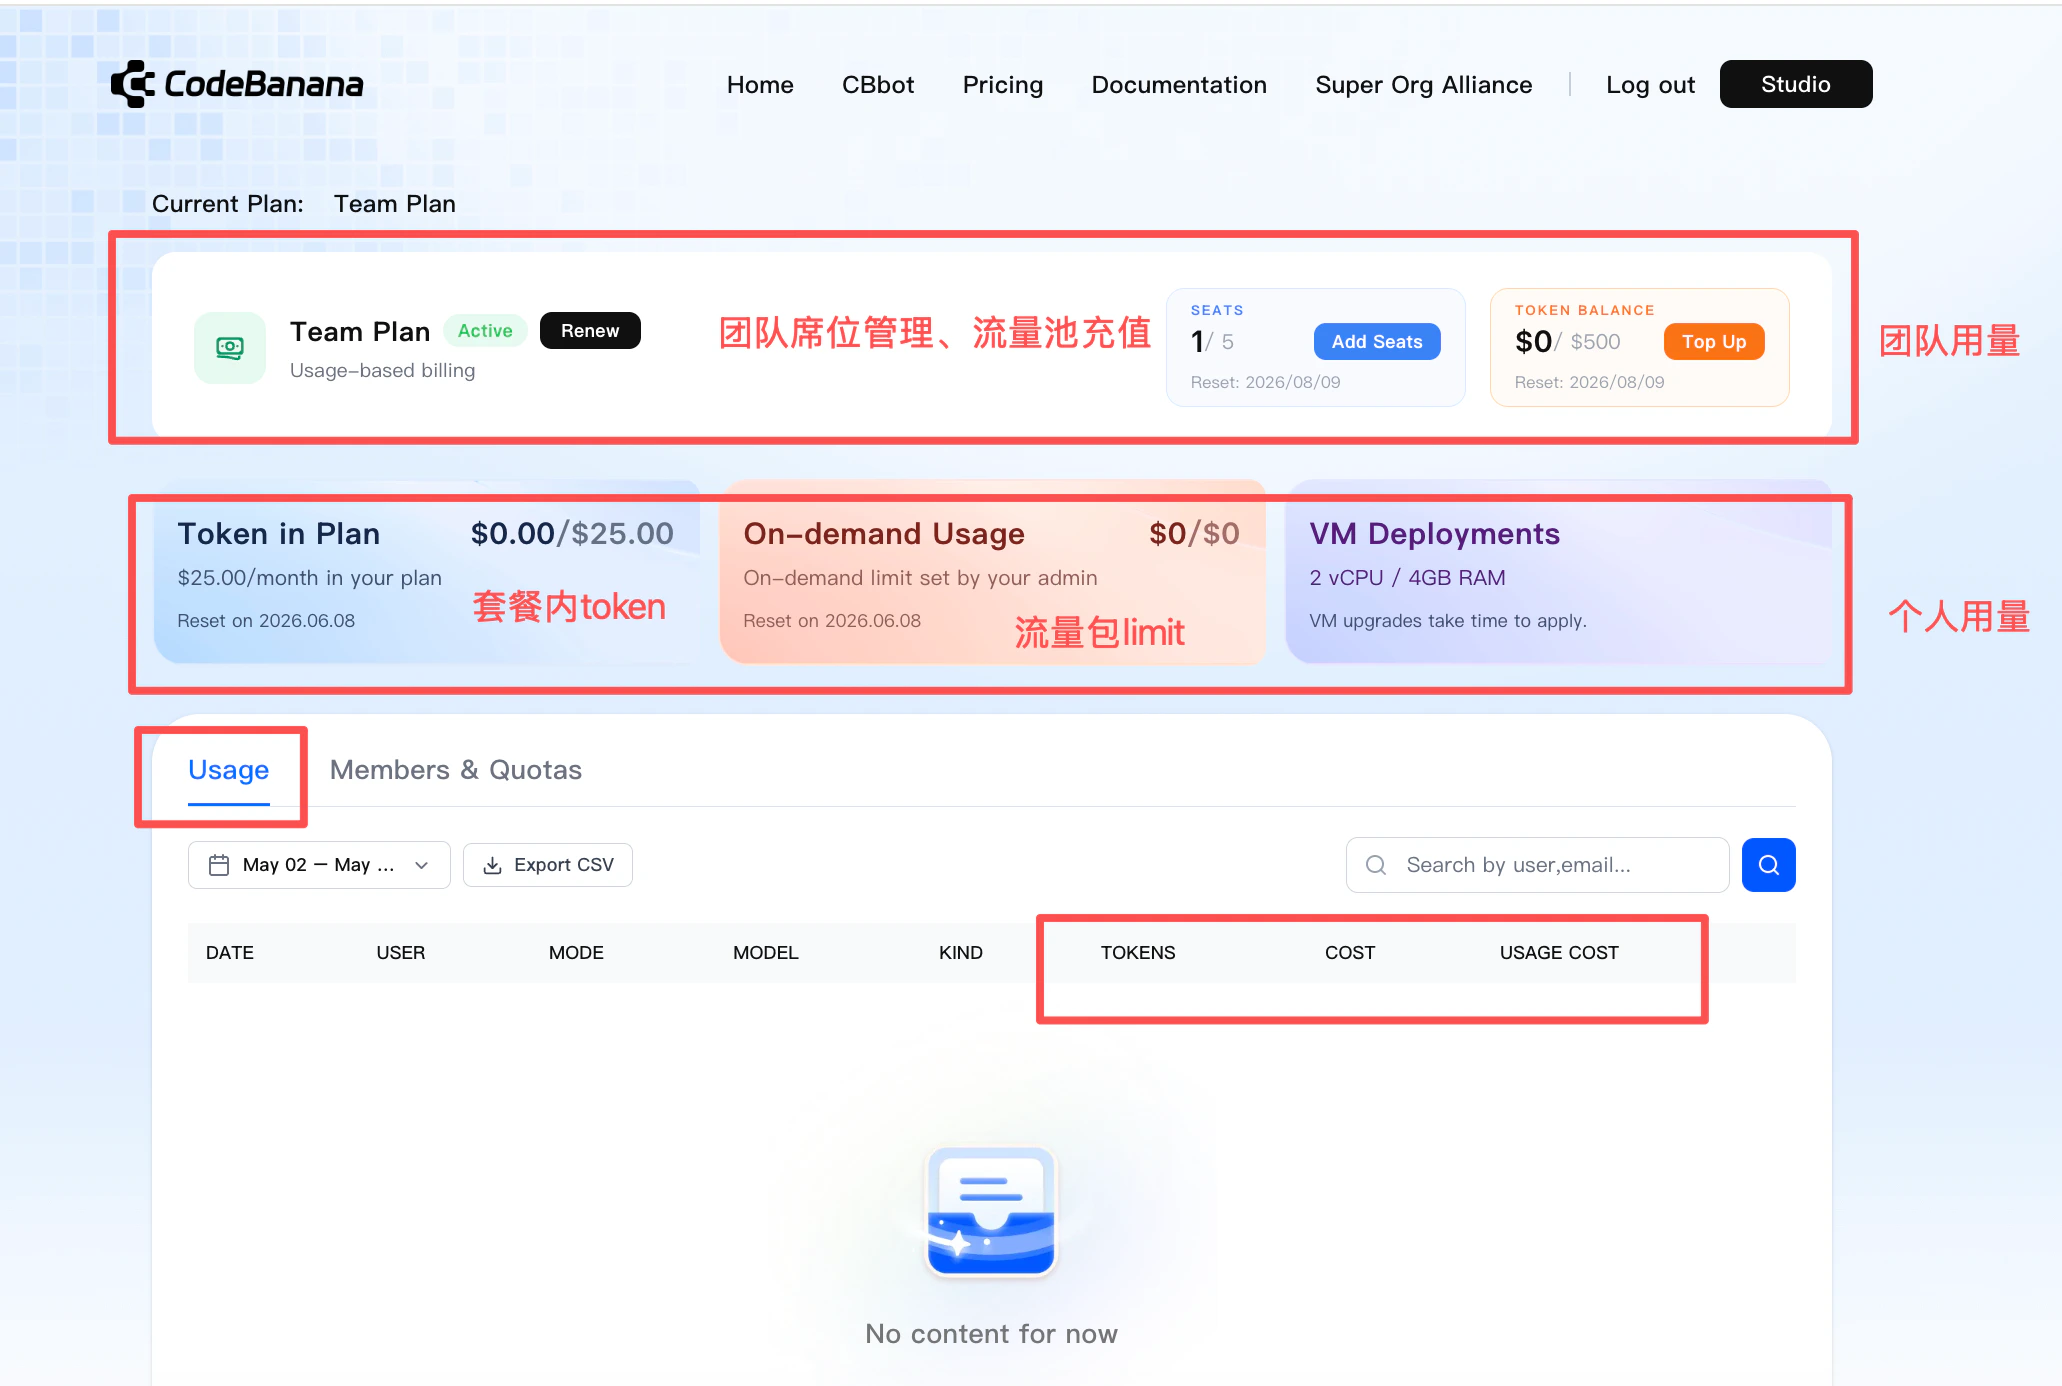The image size is (2062, 1386).
Task: Click 'Usage-based billing' subtitle
Action: [382, 371]
